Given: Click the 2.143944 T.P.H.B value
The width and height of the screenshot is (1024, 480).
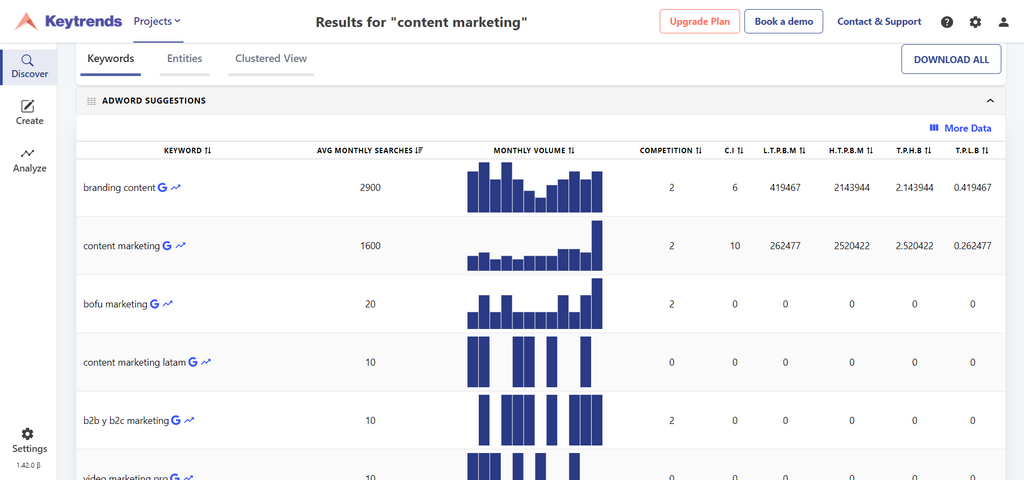Looking at the screenshot, I should point(914,187).
